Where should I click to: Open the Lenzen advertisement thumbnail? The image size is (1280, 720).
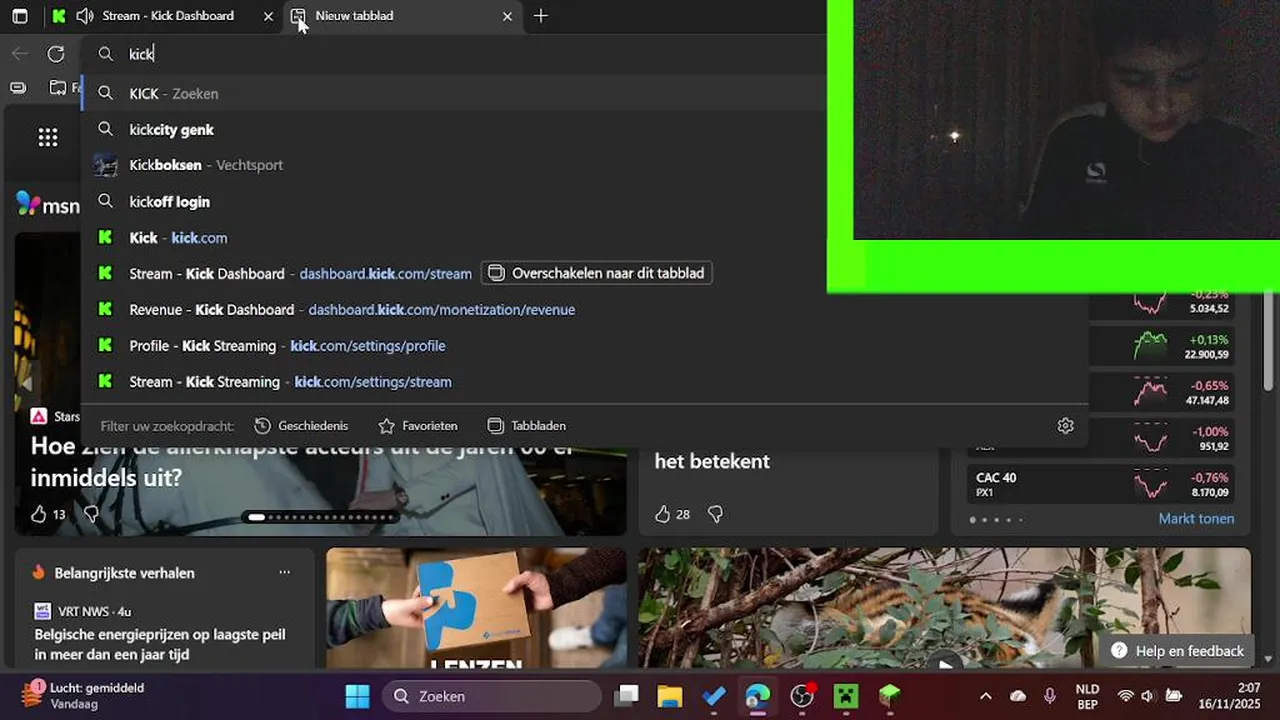pyautogui.click(x=476, y=608)
